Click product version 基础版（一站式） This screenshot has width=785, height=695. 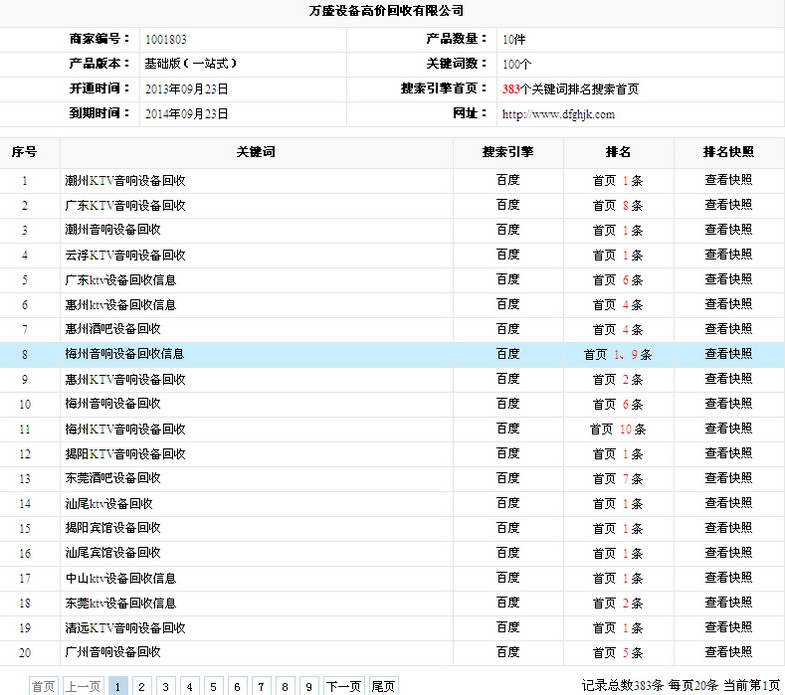point(190,64)
